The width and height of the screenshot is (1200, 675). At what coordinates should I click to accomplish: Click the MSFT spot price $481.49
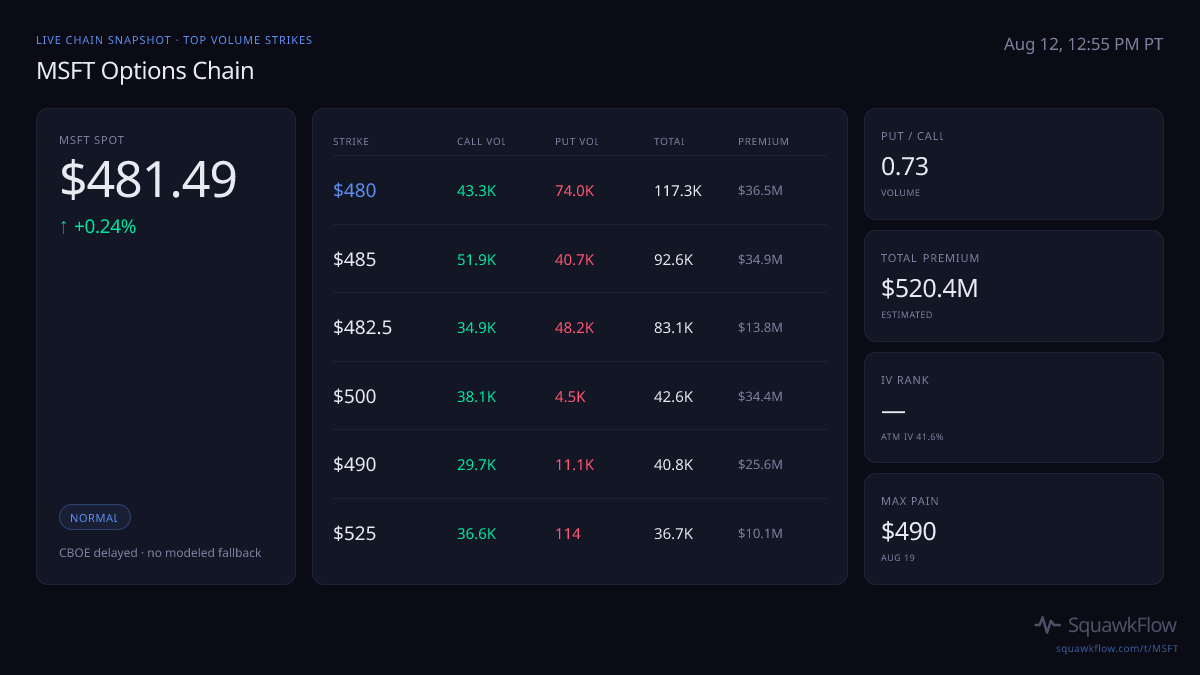pos(148,180)
